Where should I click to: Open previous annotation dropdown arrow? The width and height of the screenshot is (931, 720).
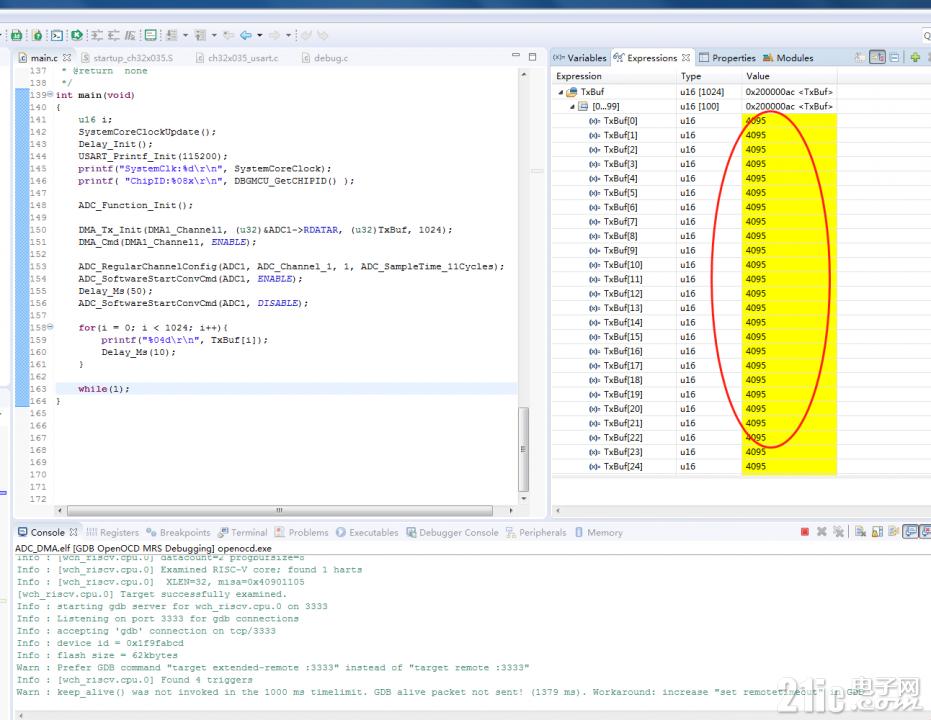(214, 36)
